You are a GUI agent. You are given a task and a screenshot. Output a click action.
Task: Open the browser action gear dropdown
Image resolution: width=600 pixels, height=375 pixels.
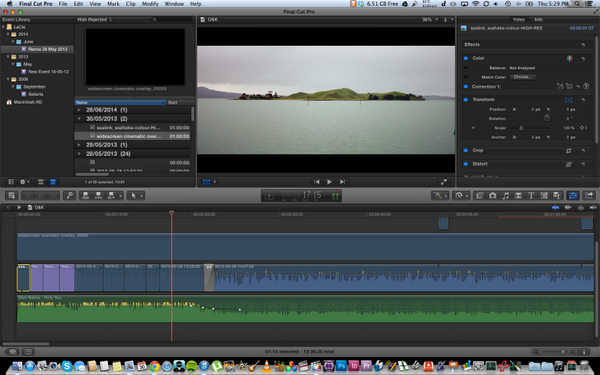(x=24, y=182)
